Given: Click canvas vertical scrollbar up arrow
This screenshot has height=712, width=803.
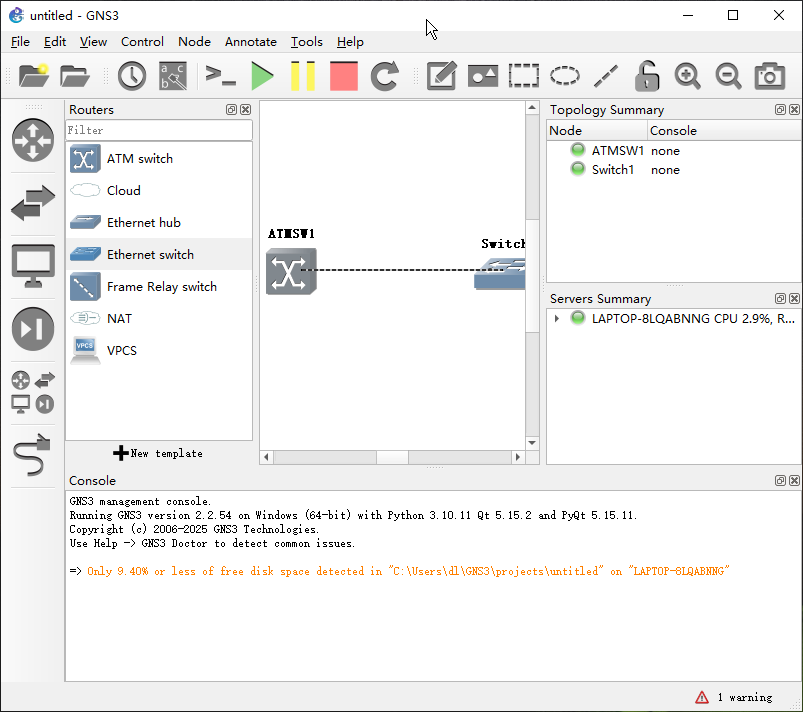Looking at the screenshot, I should tap(532, 108).
